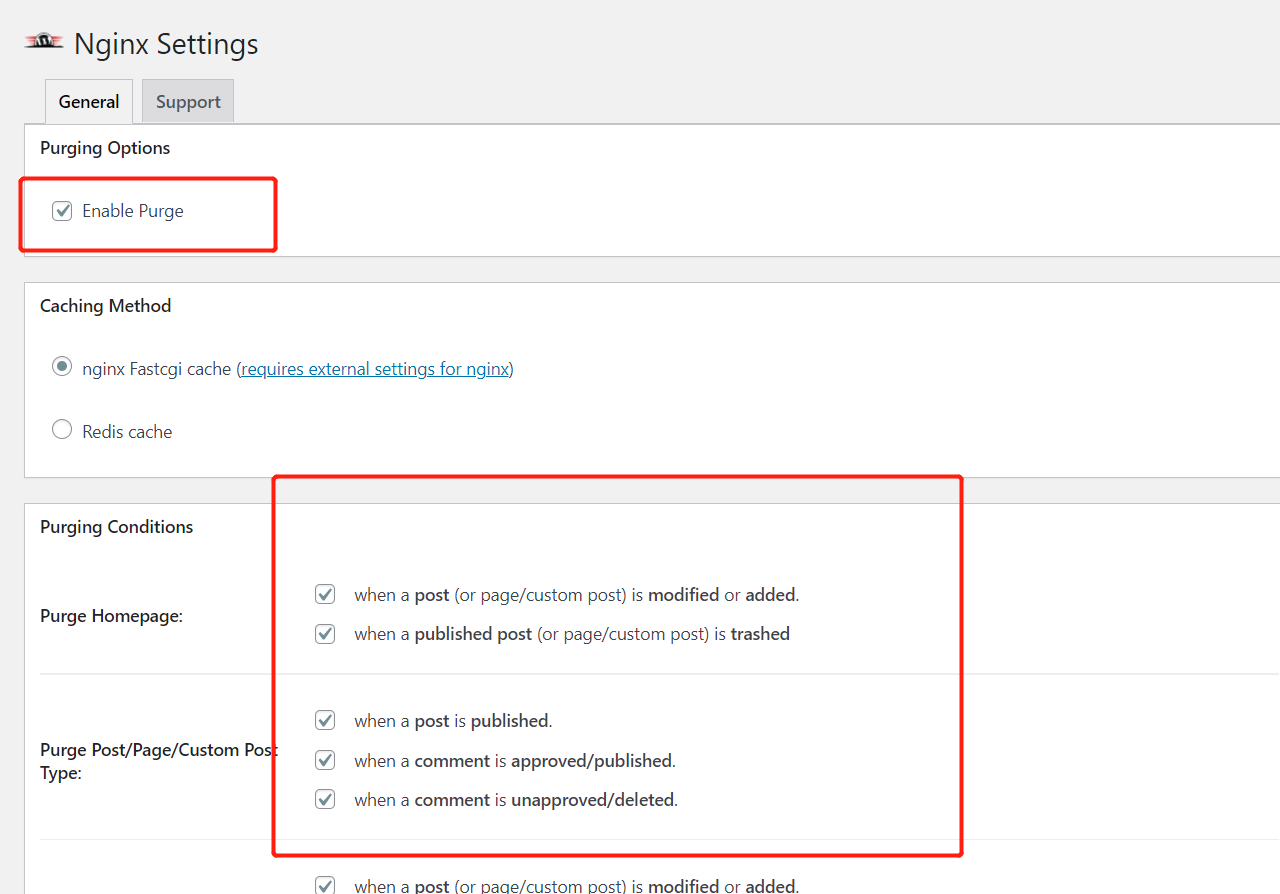1280x894 pixels.
Task: Click the Nginx Settings page heading
Action: click(166, 44)
